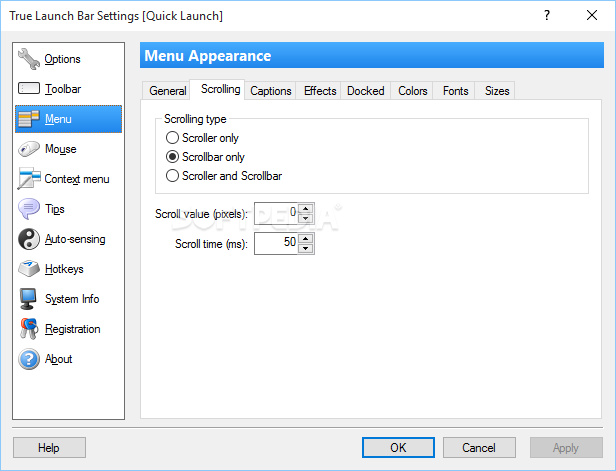Open the System Info category label
This screenshot has width=616, height=471.
coord(72,299)
